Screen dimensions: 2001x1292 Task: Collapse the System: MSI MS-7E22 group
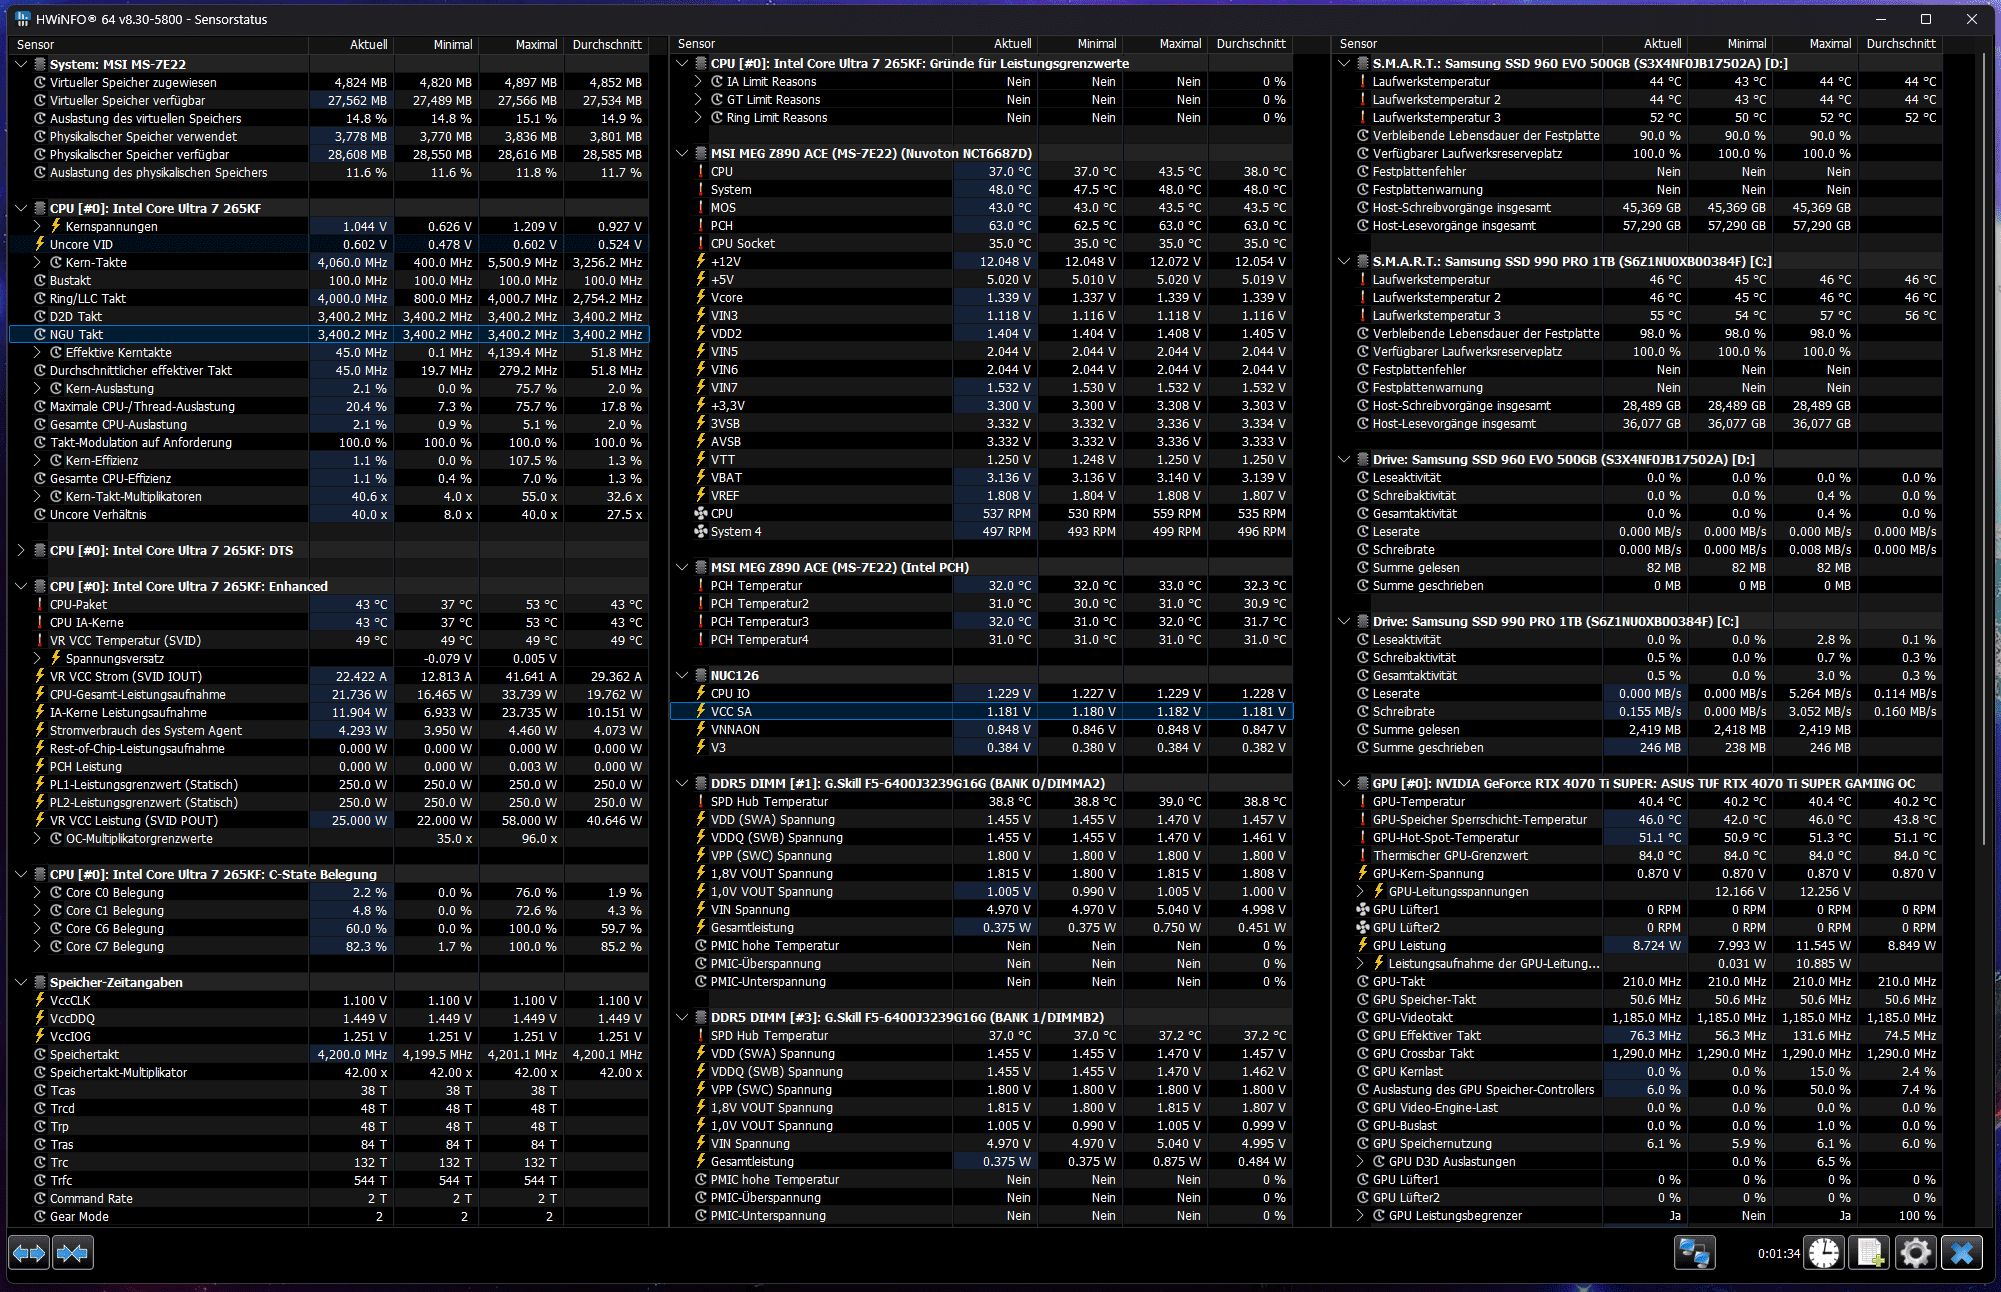click(x=21, y=64)
